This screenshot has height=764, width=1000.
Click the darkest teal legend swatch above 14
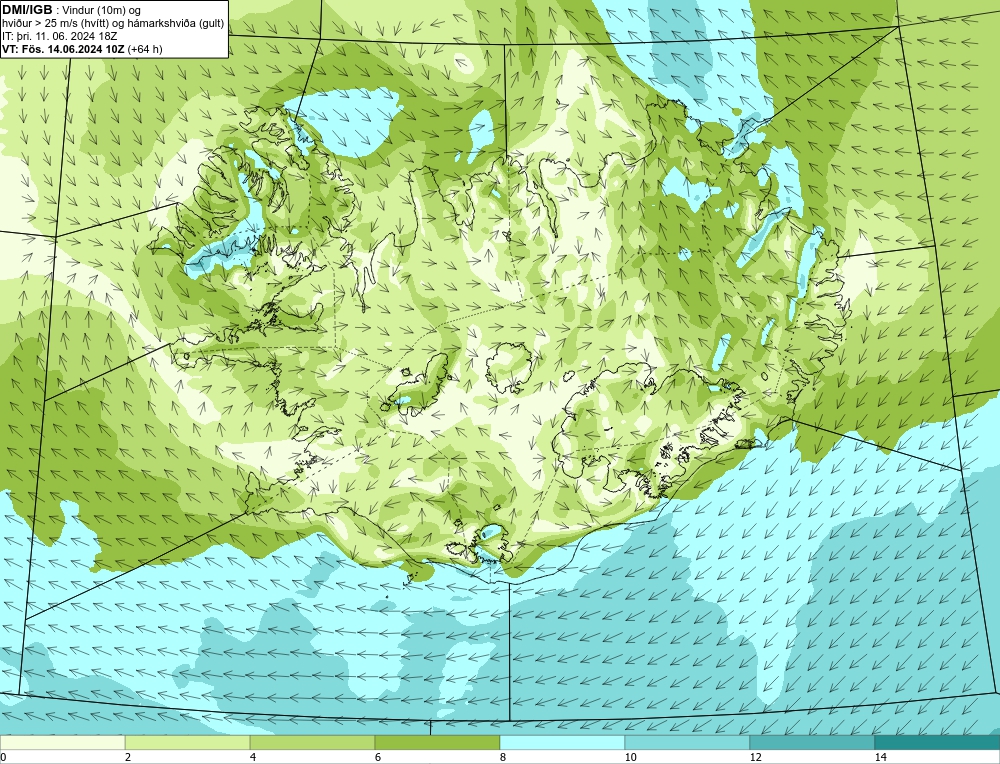pos(937,743)
